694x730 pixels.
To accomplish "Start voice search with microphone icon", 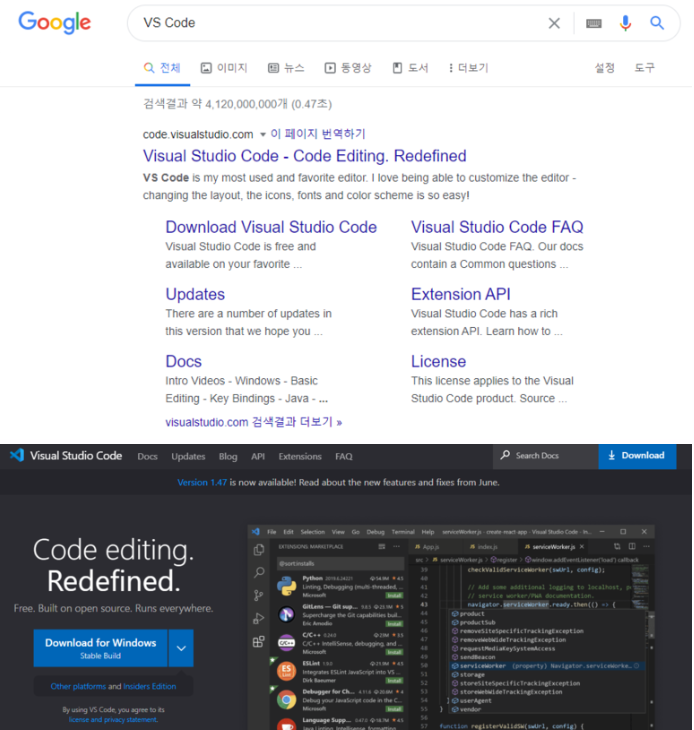I will 625,23.
